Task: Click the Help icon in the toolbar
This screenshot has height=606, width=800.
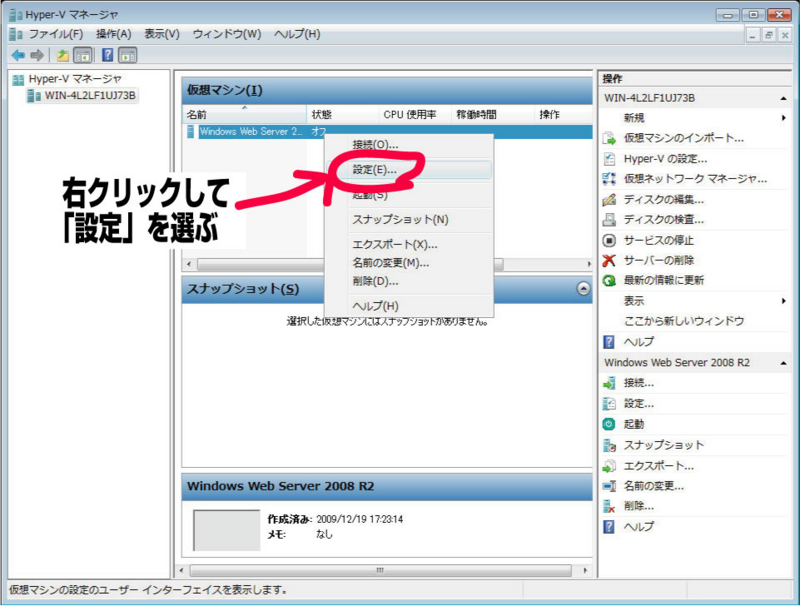Action: [105, 55]
